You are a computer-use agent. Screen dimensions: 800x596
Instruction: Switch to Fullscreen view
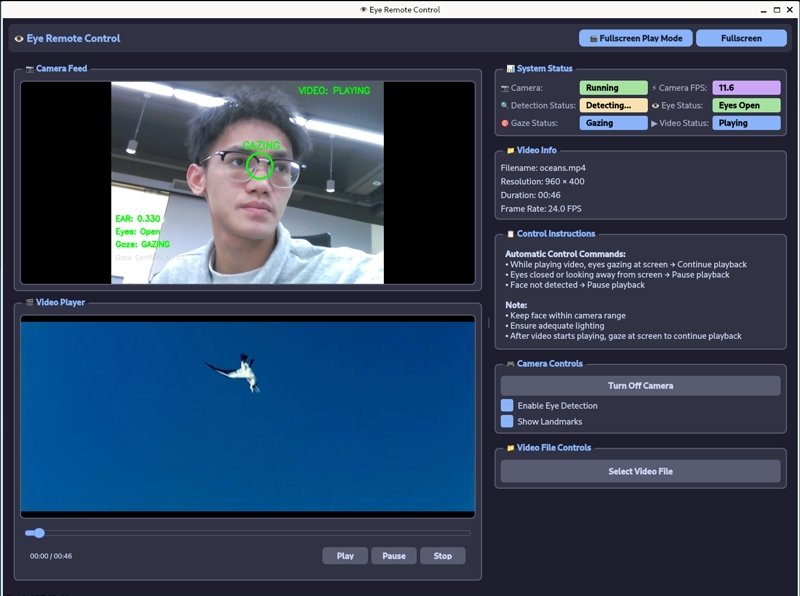pyautogui.click(x=741, y=38)
